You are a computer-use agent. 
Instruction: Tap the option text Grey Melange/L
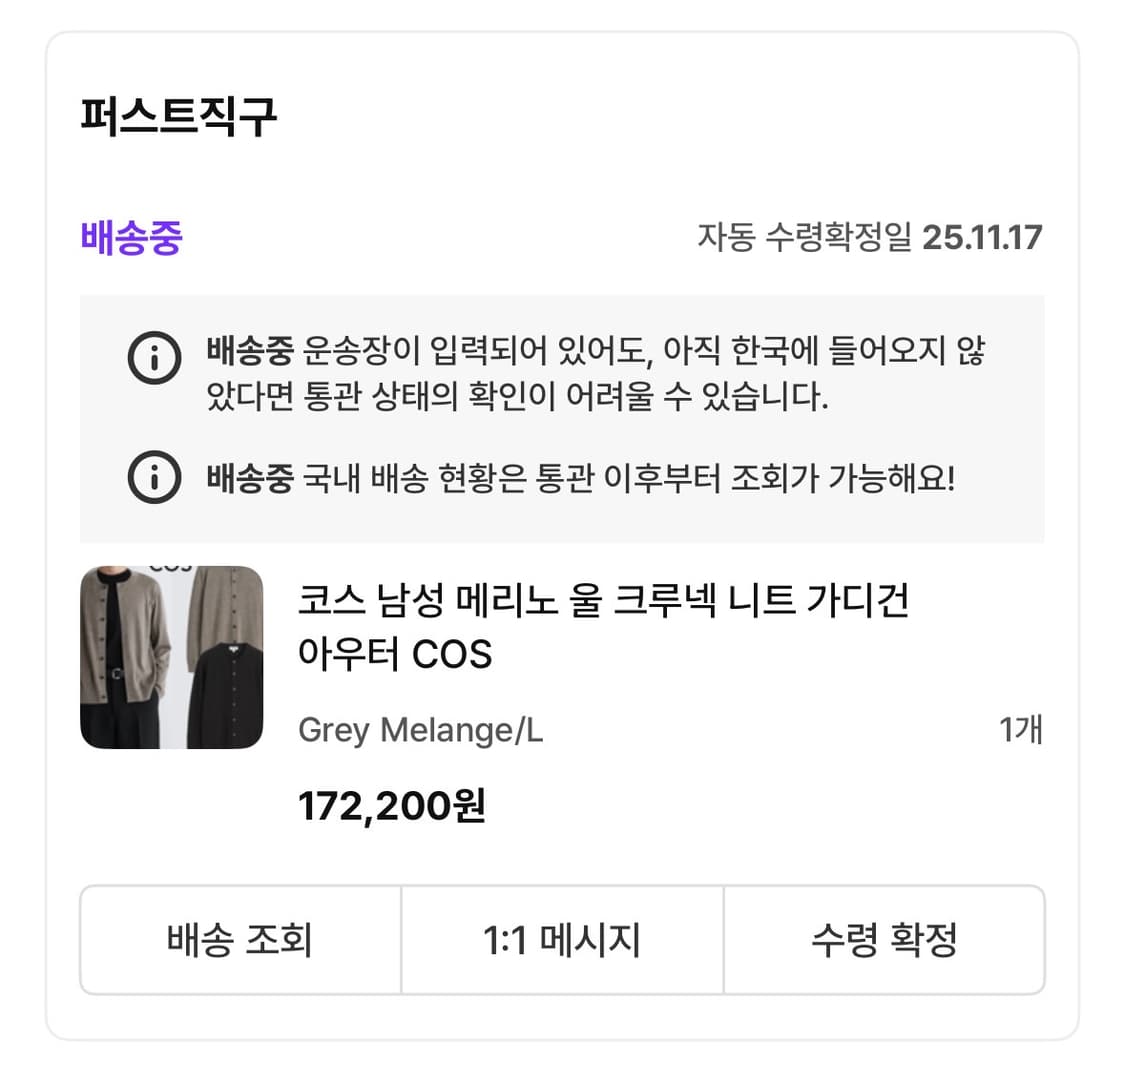420,731
